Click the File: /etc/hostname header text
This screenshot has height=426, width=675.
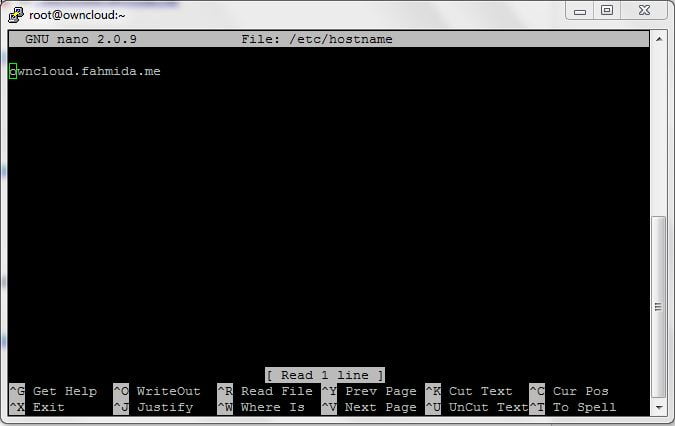tap(317, 39)
